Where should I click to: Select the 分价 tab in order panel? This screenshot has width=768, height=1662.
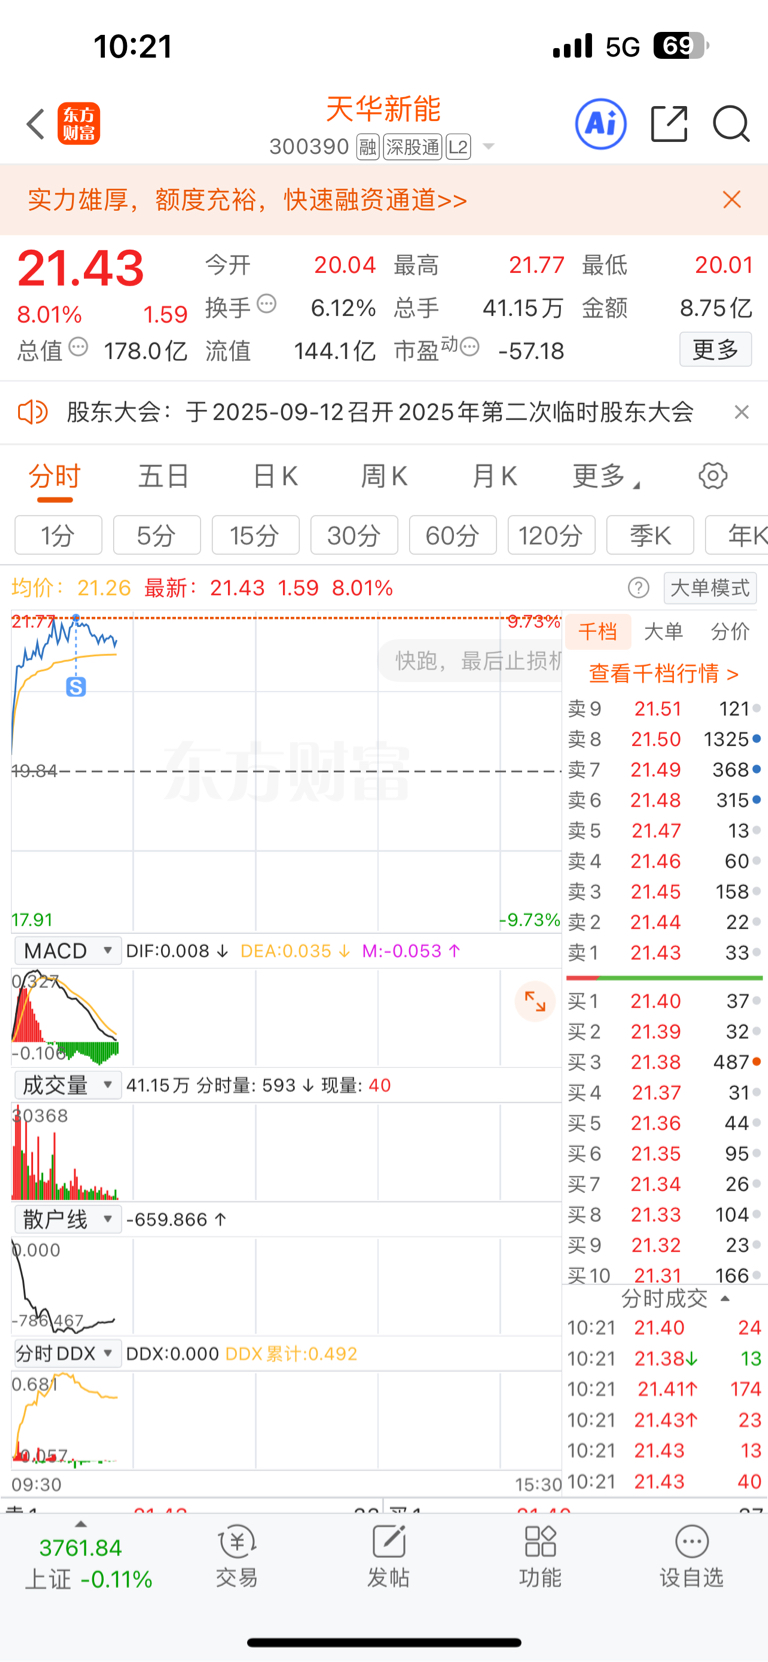click(x=730, y=632)
